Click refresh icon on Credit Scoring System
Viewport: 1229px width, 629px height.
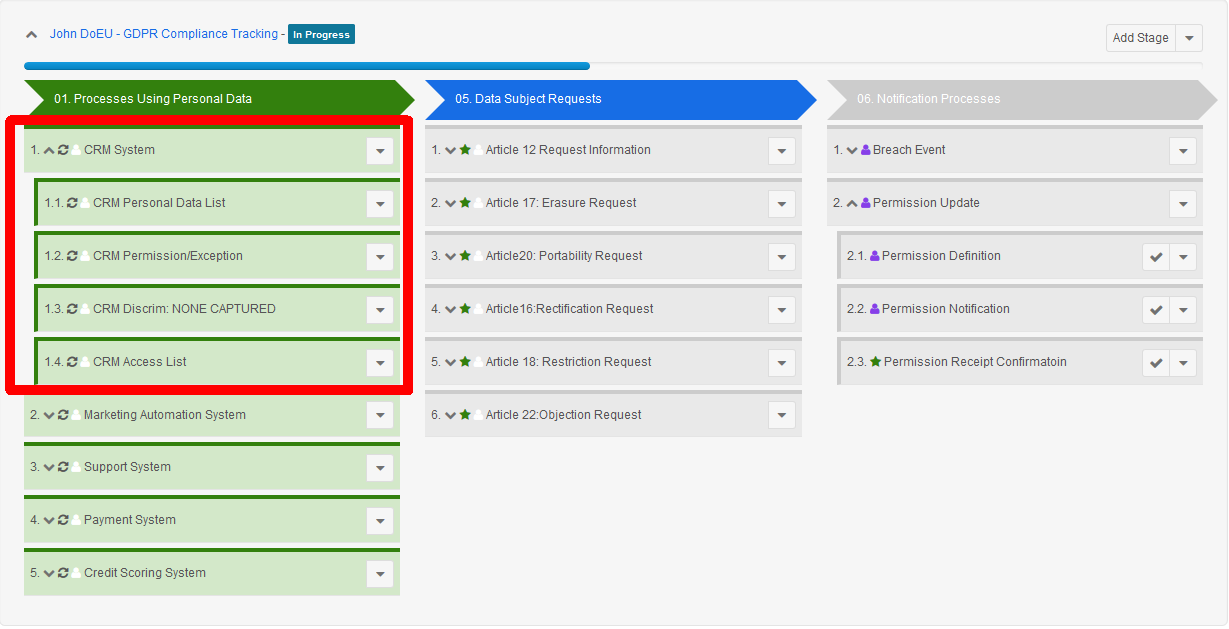coord(63,573)
